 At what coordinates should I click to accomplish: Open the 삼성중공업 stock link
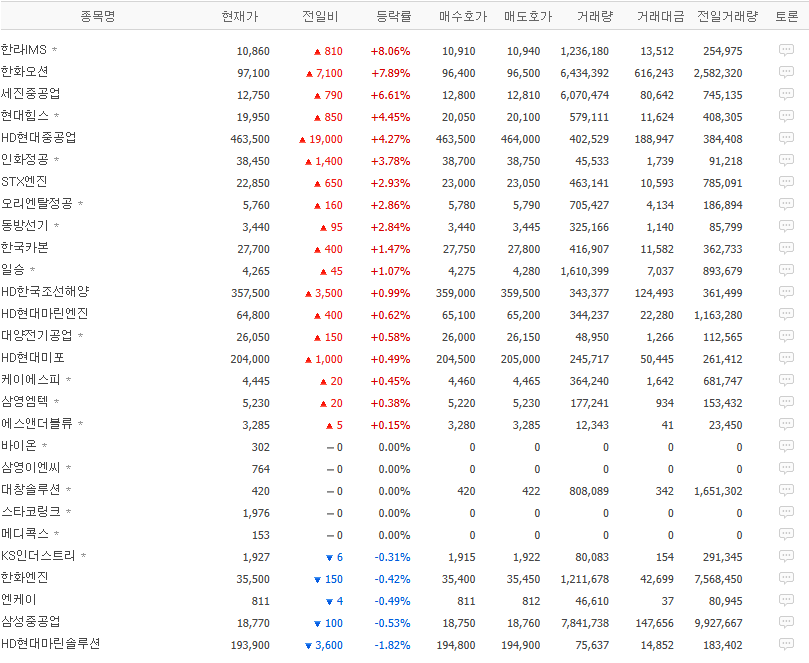point(30,622)
